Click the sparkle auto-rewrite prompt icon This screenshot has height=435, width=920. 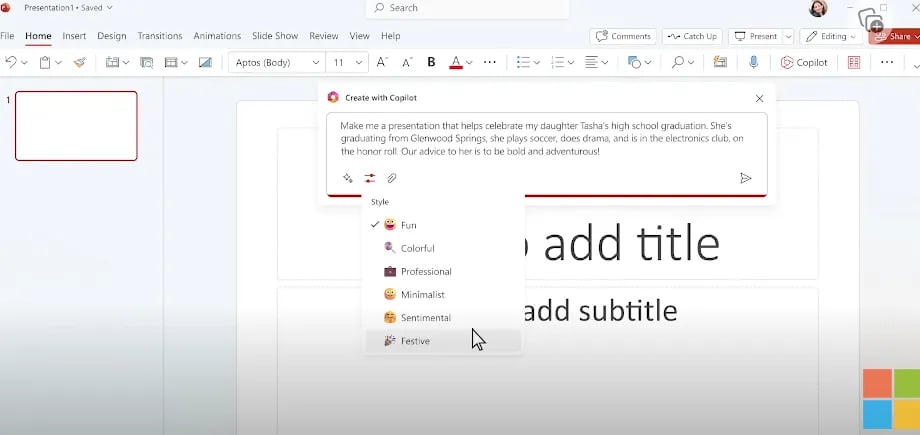point(347,178)
